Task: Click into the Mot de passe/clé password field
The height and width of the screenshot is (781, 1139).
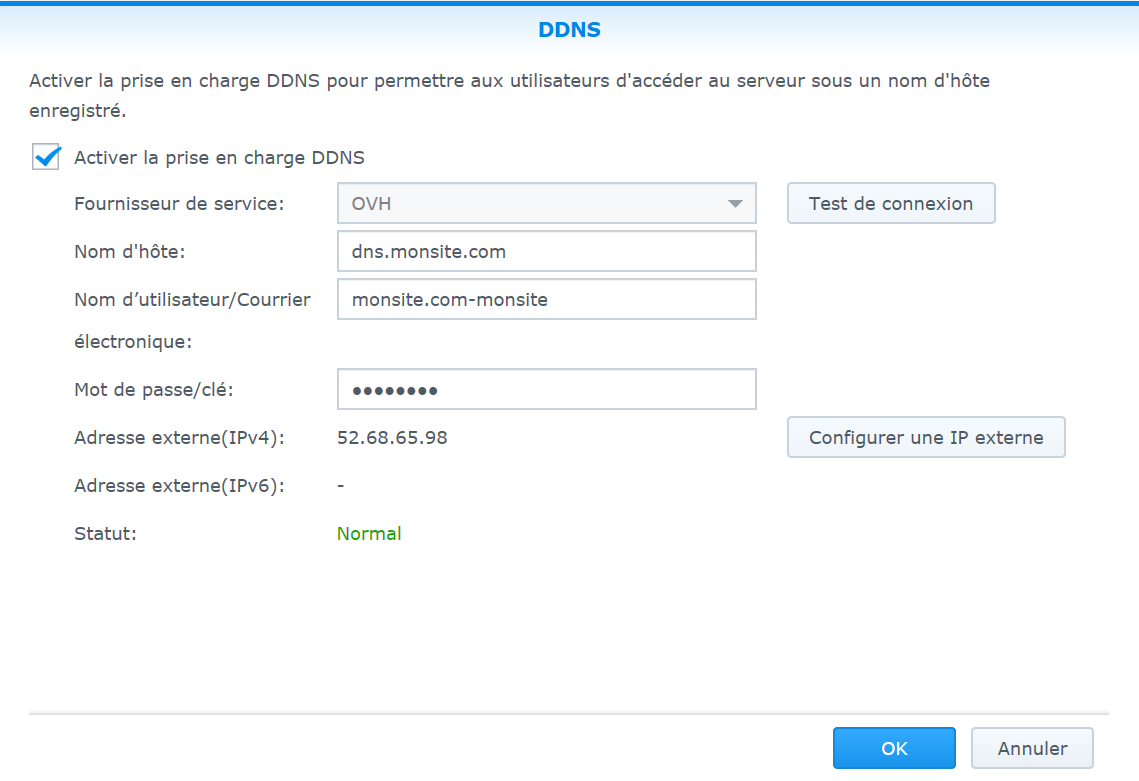Action: 546,389
